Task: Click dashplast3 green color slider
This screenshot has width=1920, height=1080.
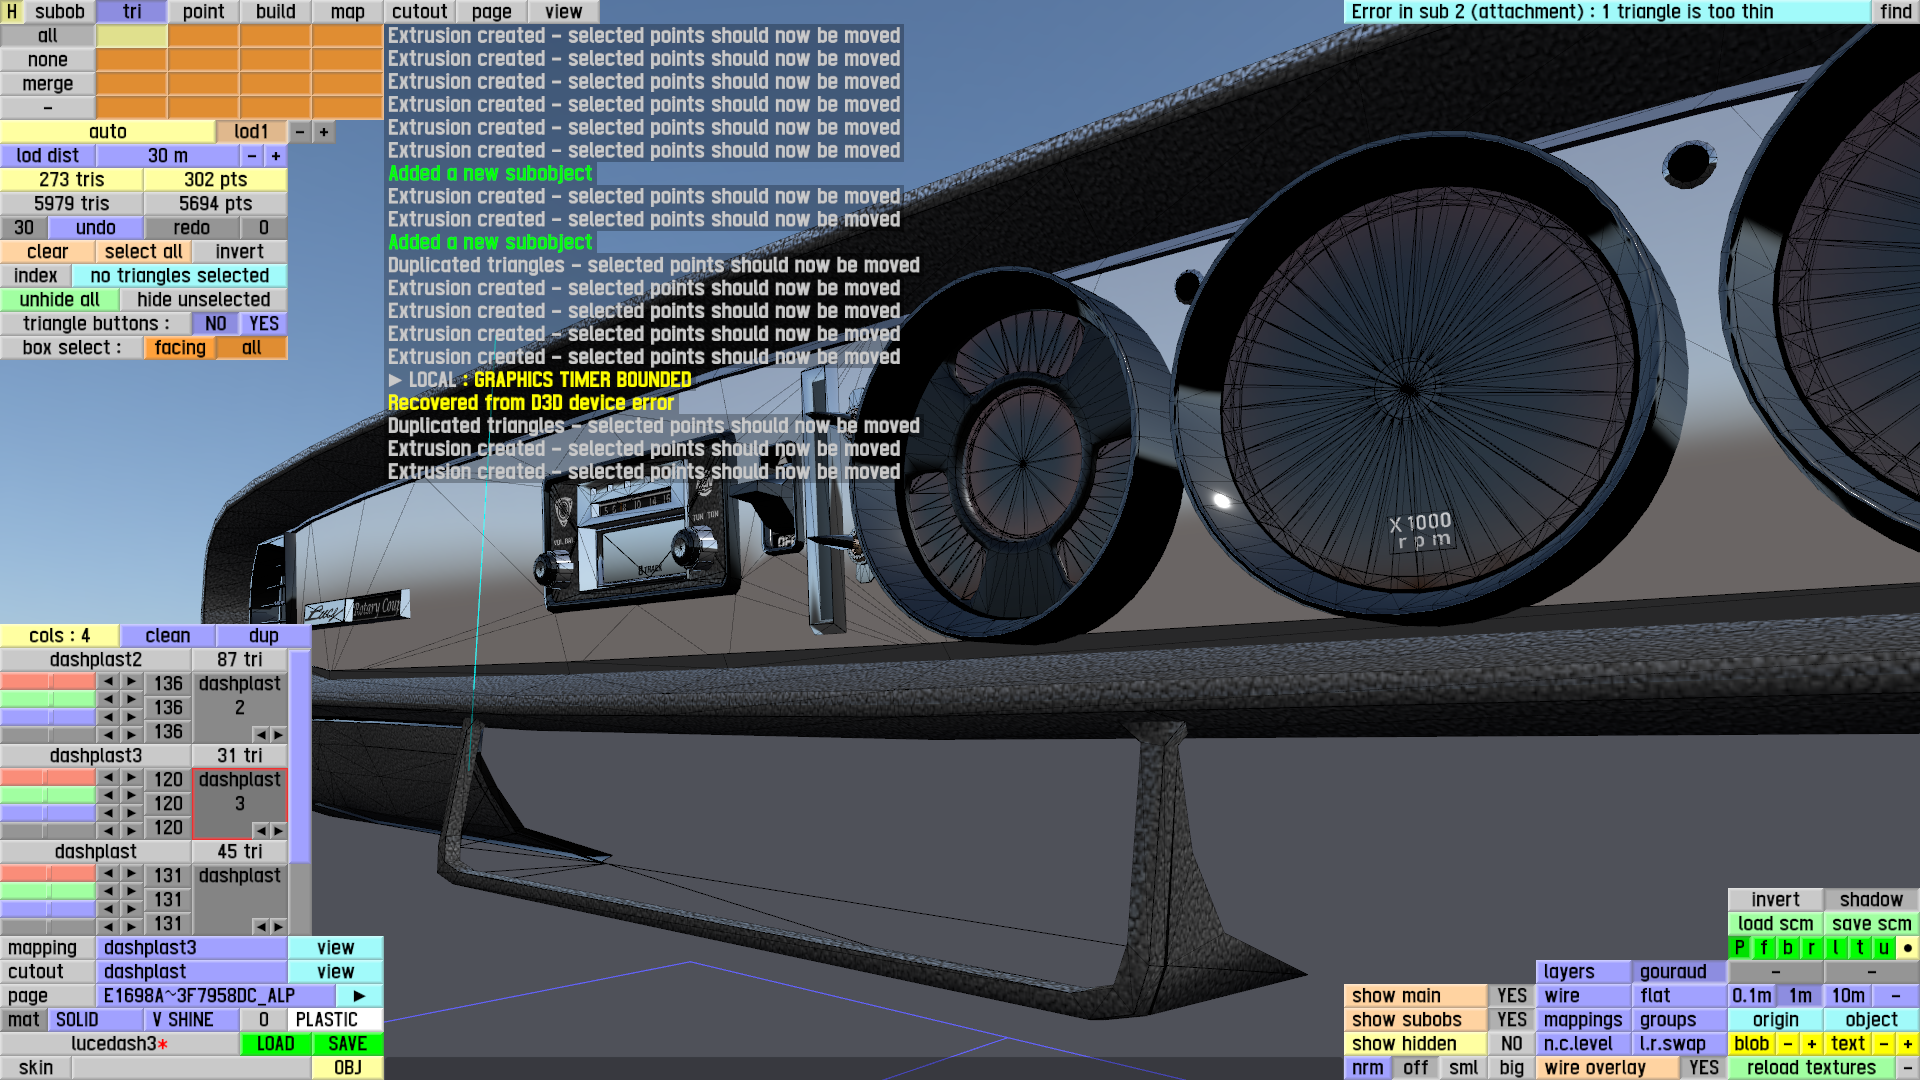Action: point(47,795)
